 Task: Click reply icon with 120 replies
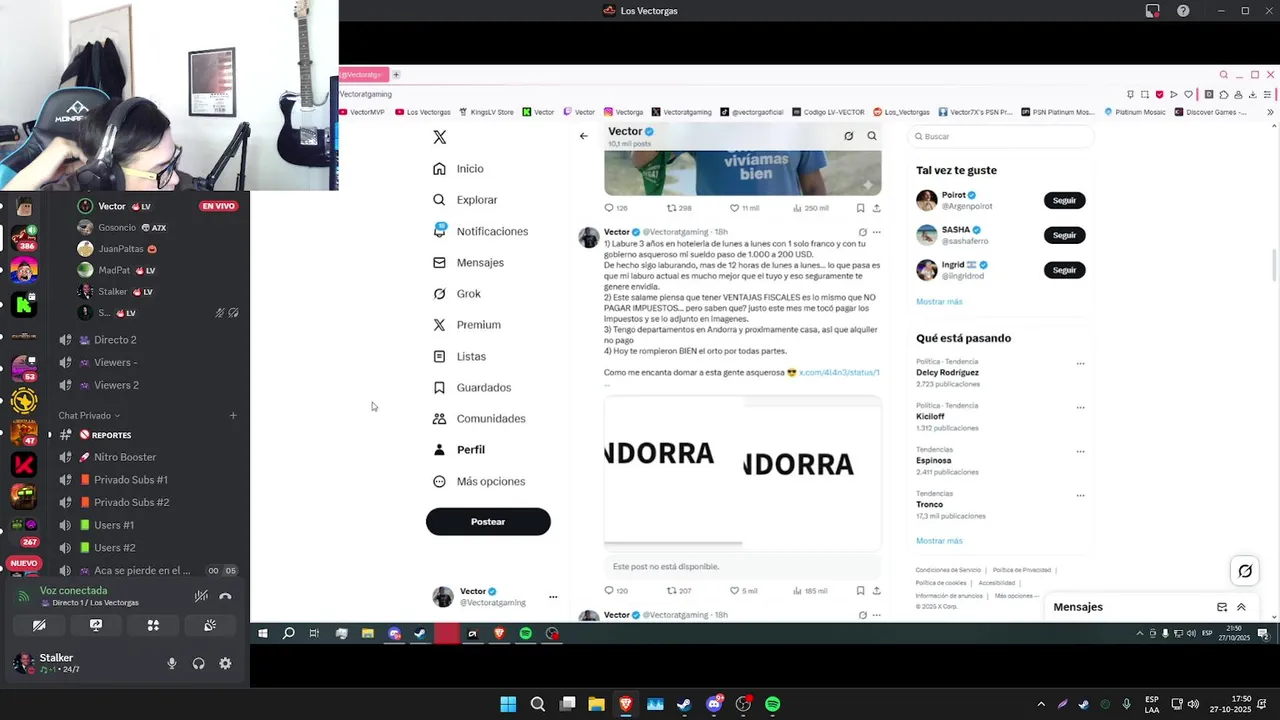pos(609,591)
